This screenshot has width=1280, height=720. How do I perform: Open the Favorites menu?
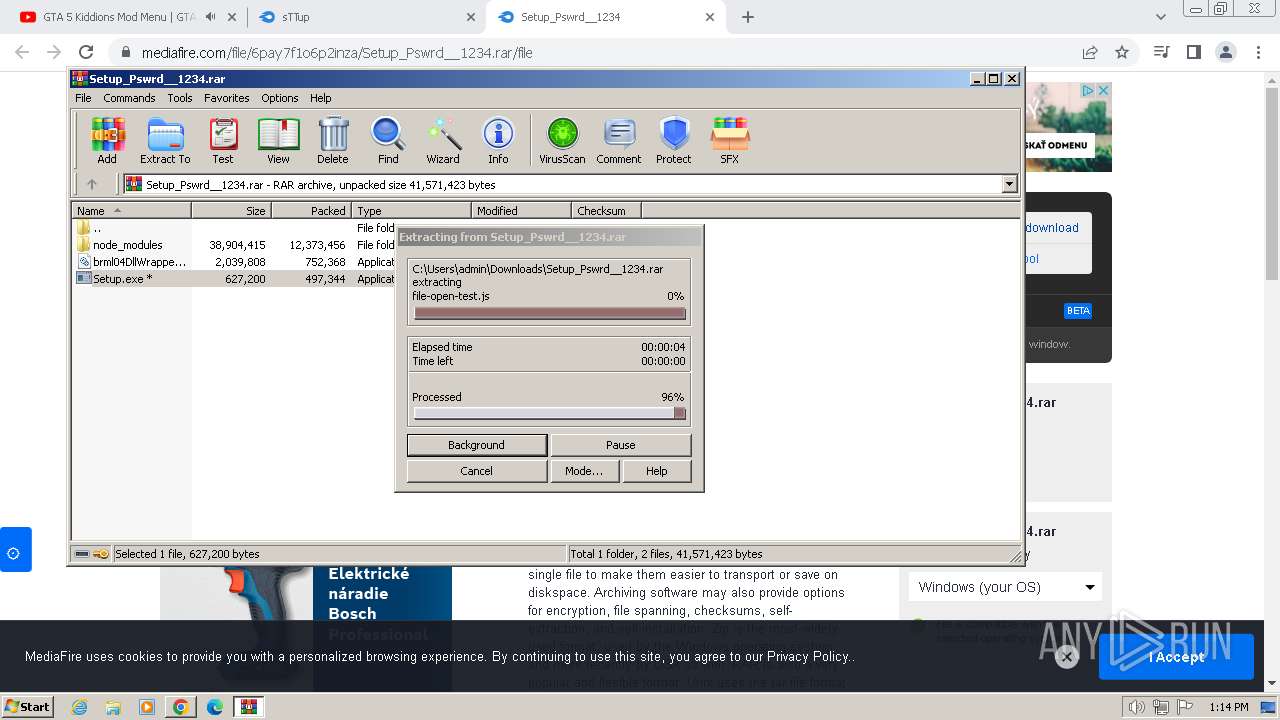point(227,98)
